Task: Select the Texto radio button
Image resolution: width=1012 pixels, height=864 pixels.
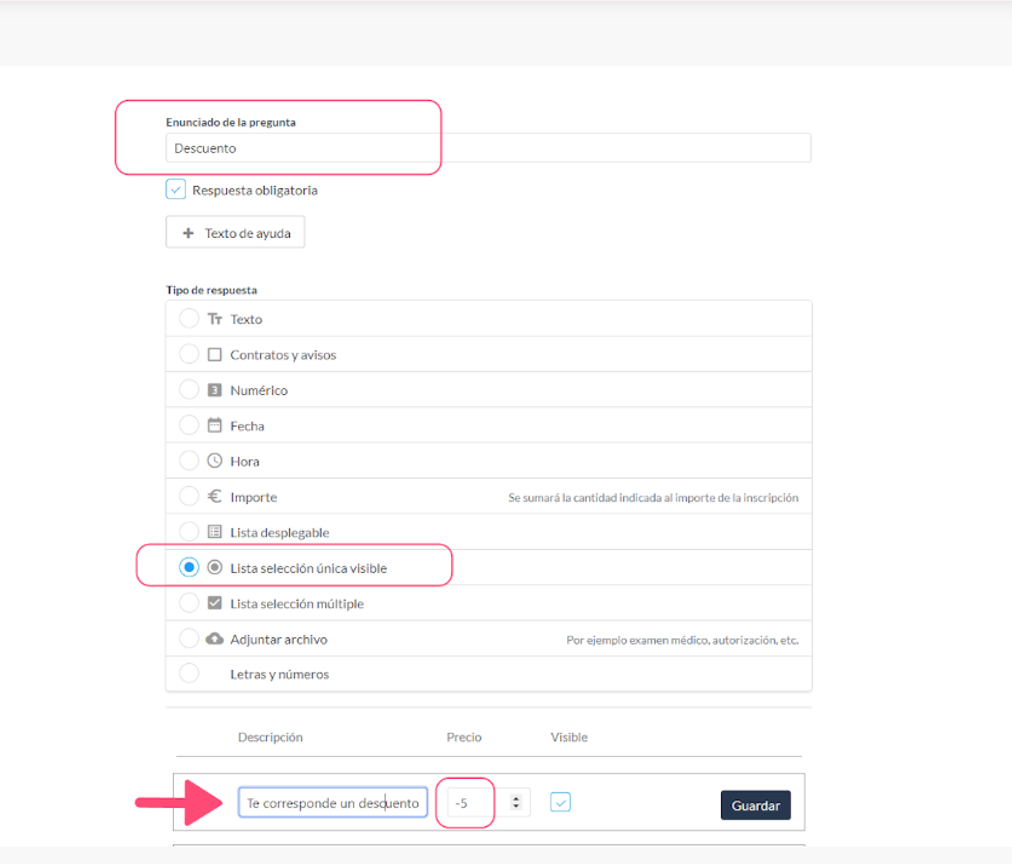Action: click(x=188, y=318)
